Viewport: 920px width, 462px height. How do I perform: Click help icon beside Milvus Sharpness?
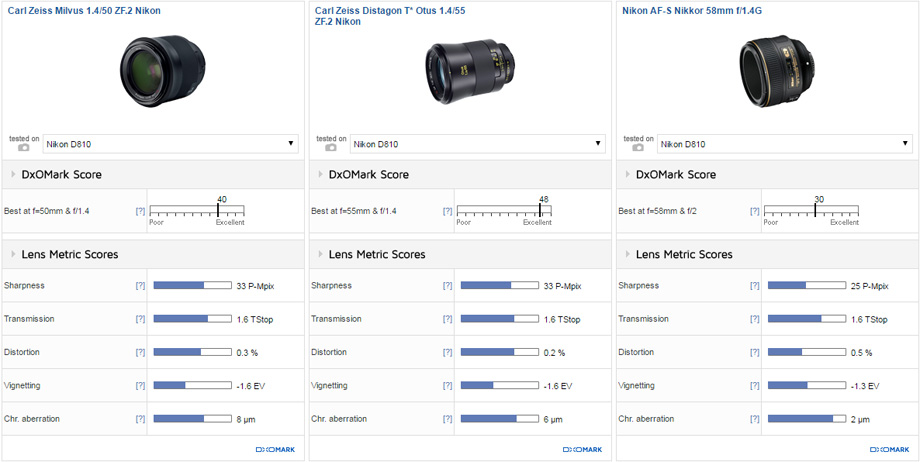pos(140,286)
